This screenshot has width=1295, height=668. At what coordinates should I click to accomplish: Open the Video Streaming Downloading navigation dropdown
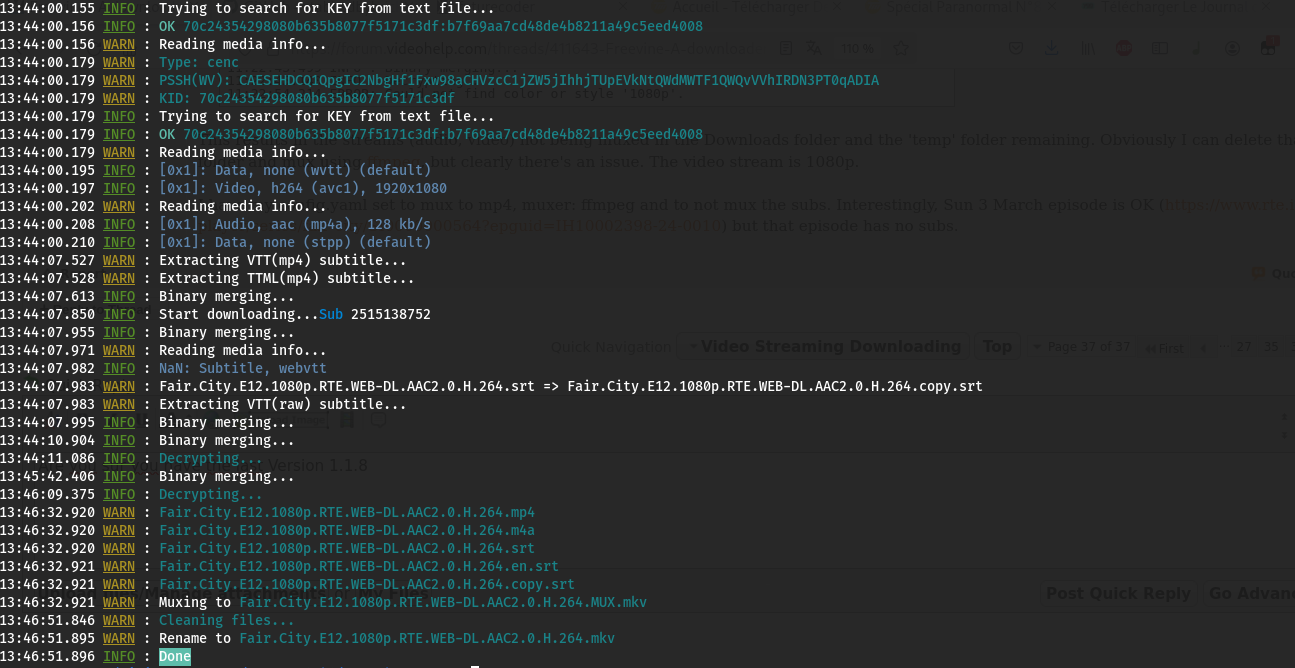(821, 347)
